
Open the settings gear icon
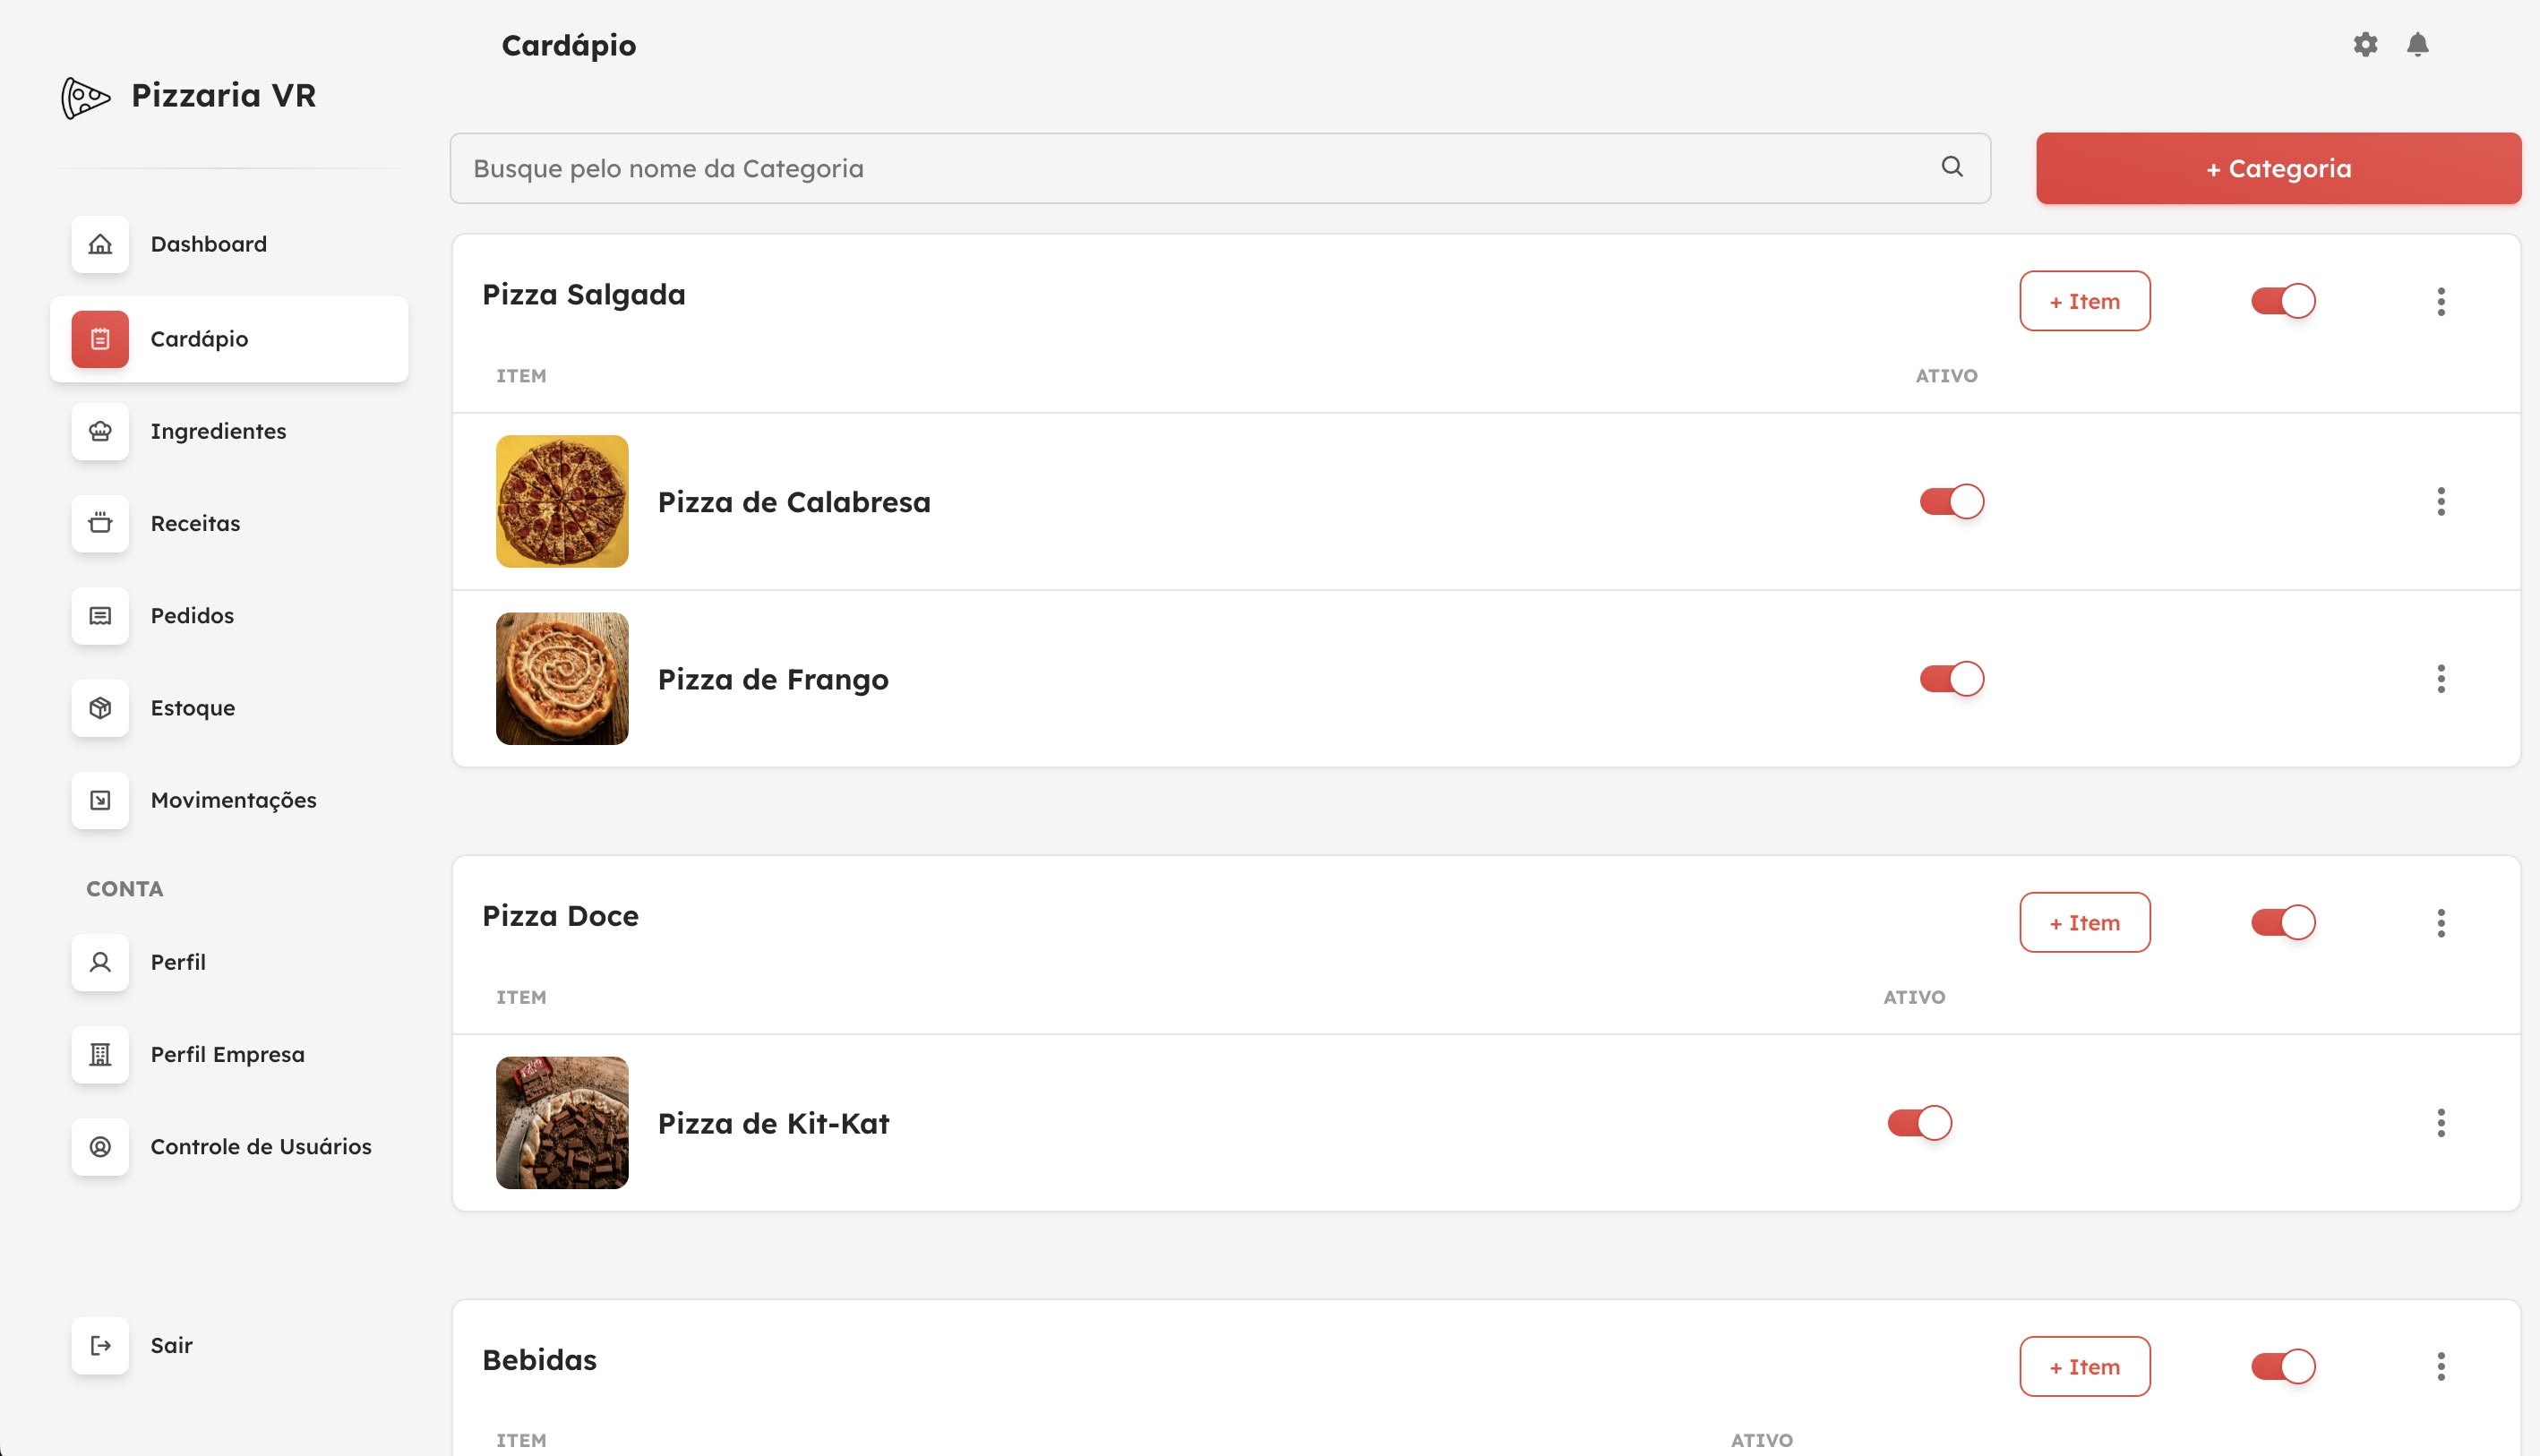point(2365,44)
